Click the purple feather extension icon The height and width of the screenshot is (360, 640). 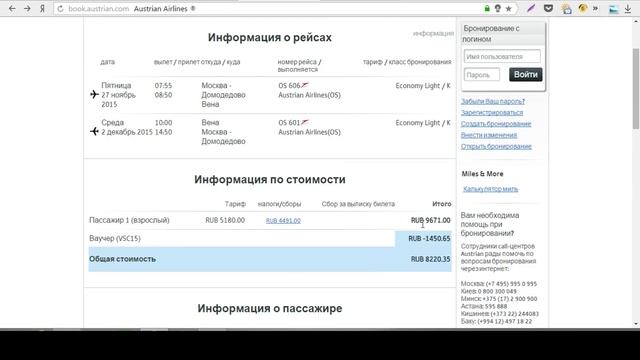(x=531, y=8)
